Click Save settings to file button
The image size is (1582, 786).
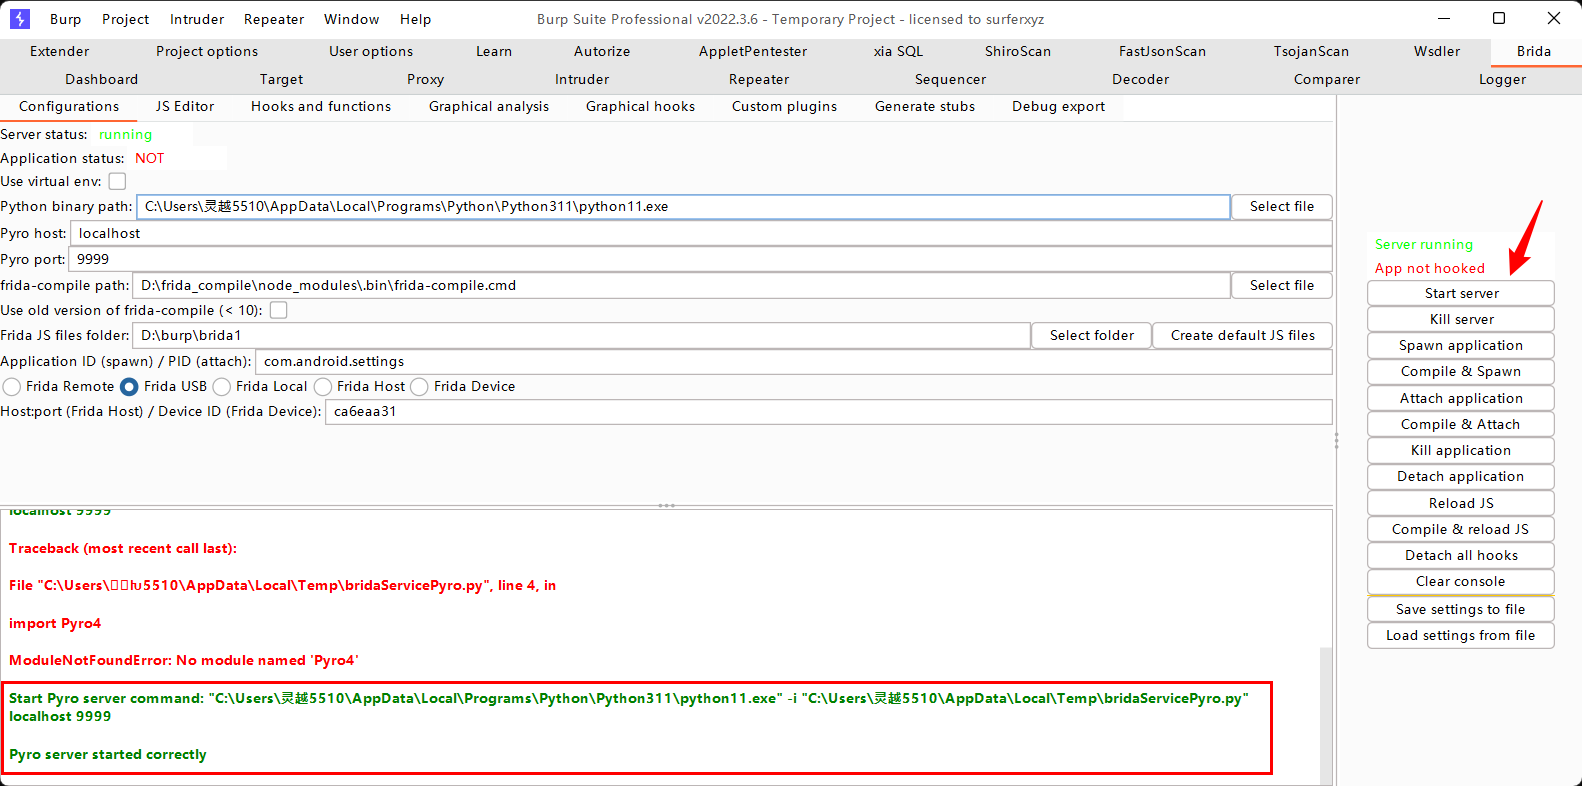click(x=1461, y=609)
